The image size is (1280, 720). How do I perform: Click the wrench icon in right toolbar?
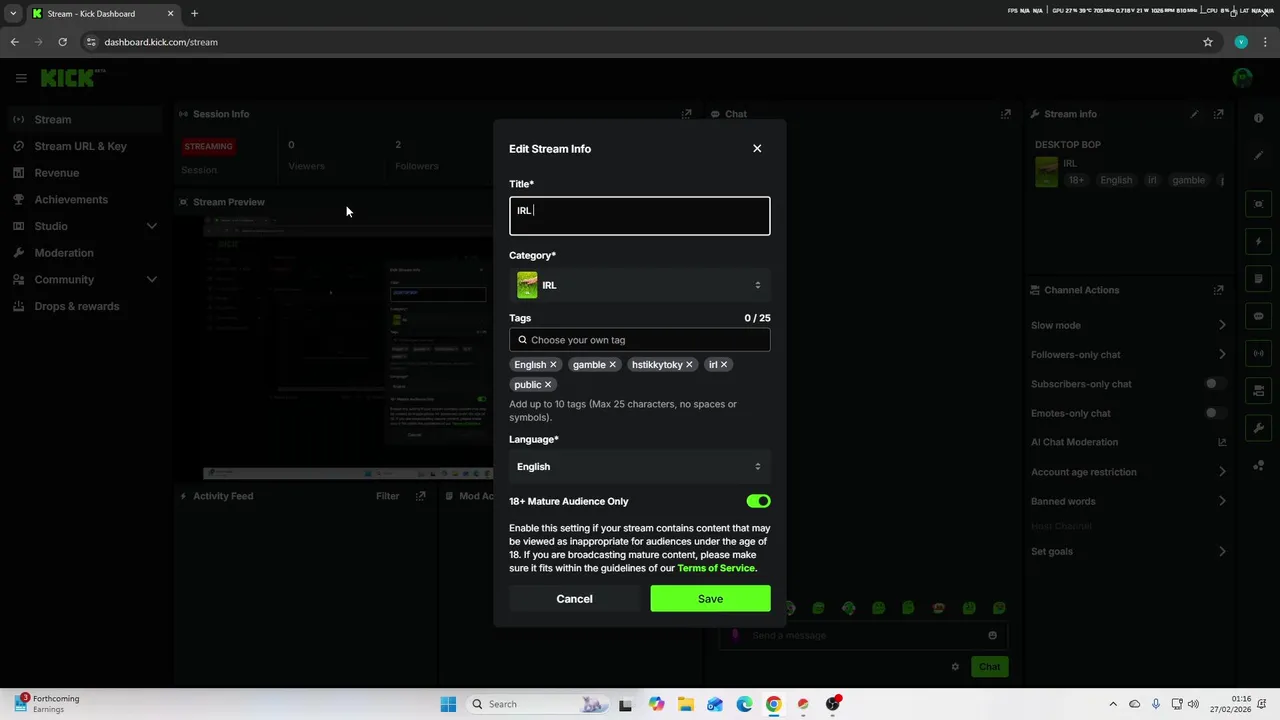coord(1259,428)
